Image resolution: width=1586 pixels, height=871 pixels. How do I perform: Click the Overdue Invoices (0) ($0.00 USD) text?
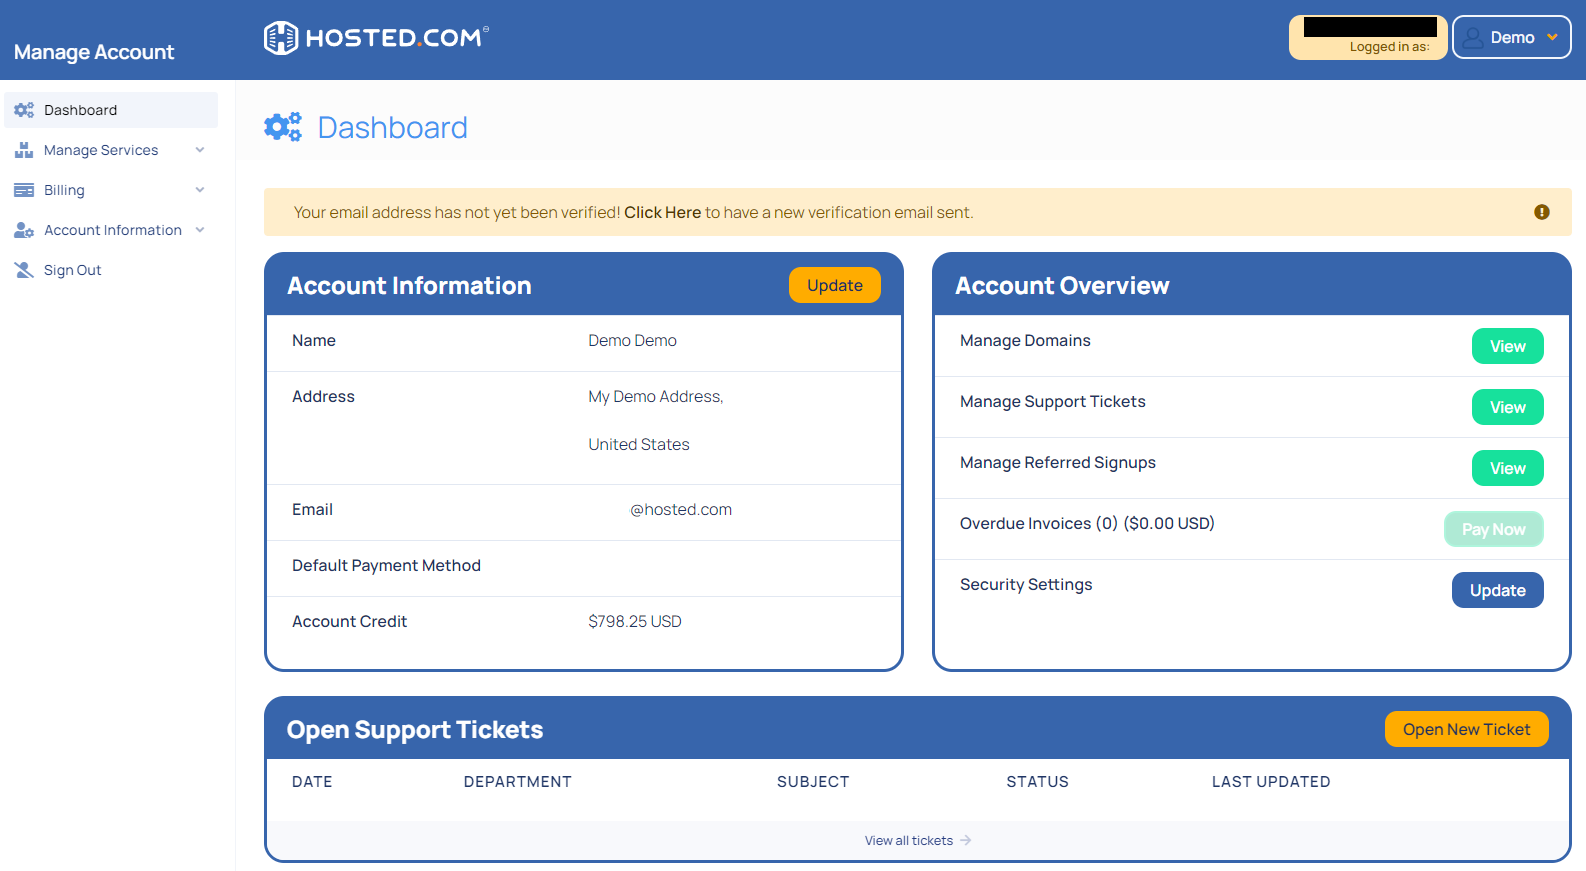(1087, 524)
